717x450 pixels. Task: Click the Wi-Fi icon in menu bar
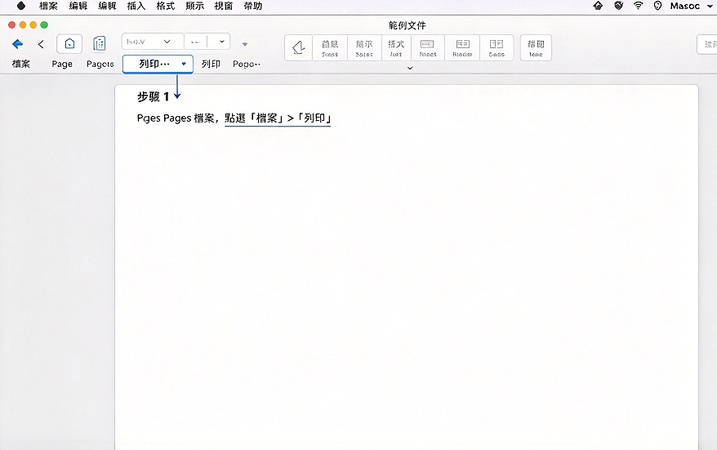[x=638, y=6]
